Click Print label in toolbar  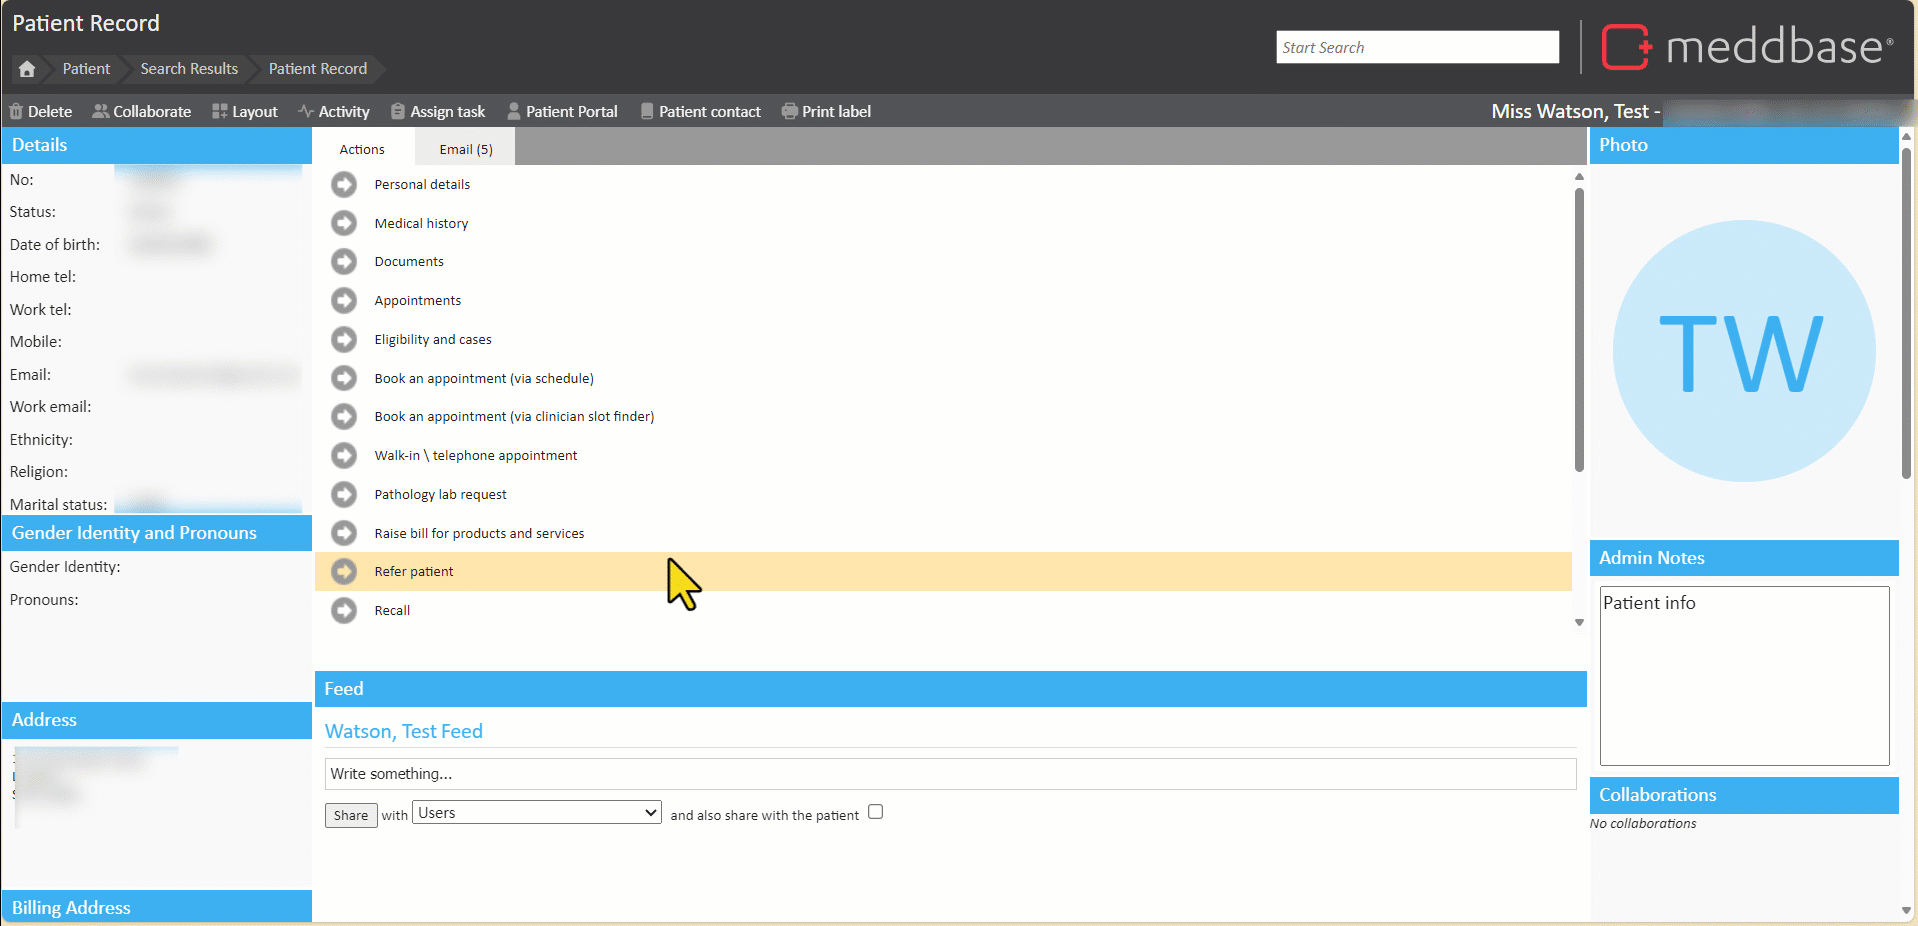825,112
